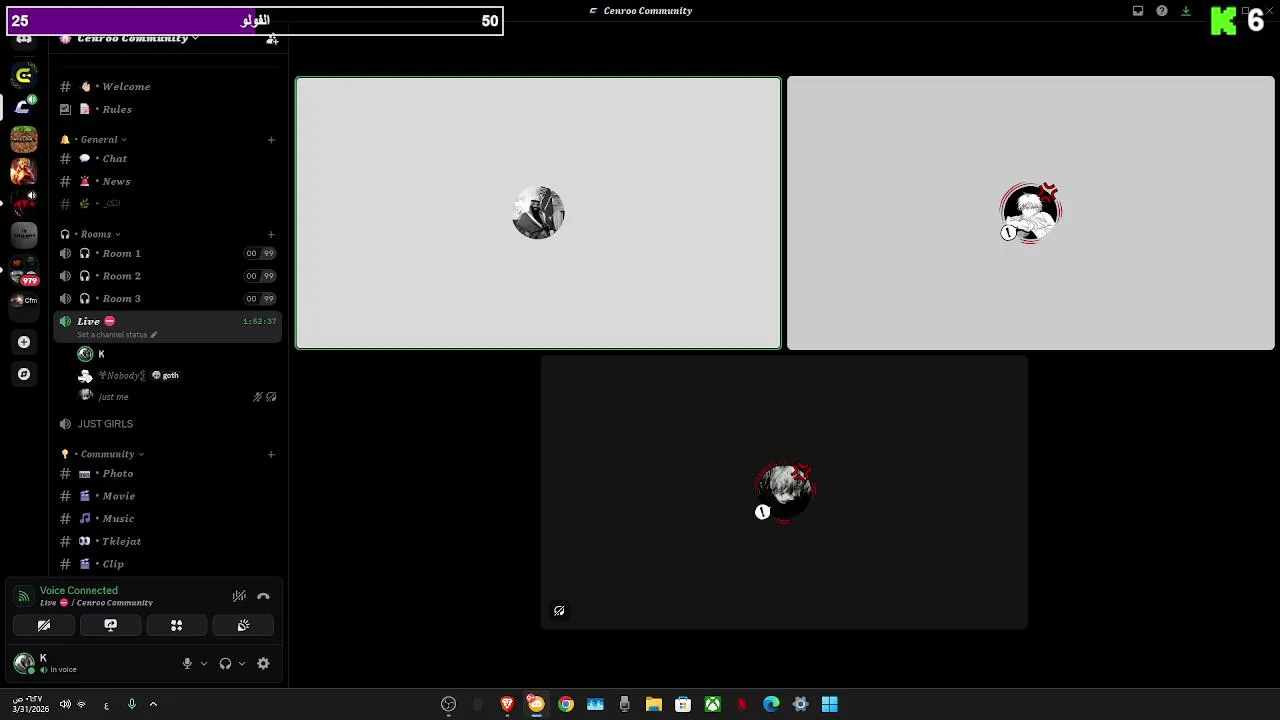The width and height of the screenshot is (1280, 720).
Task: Focus top-right participant video tile
Action: click(x=1031, y=213)
